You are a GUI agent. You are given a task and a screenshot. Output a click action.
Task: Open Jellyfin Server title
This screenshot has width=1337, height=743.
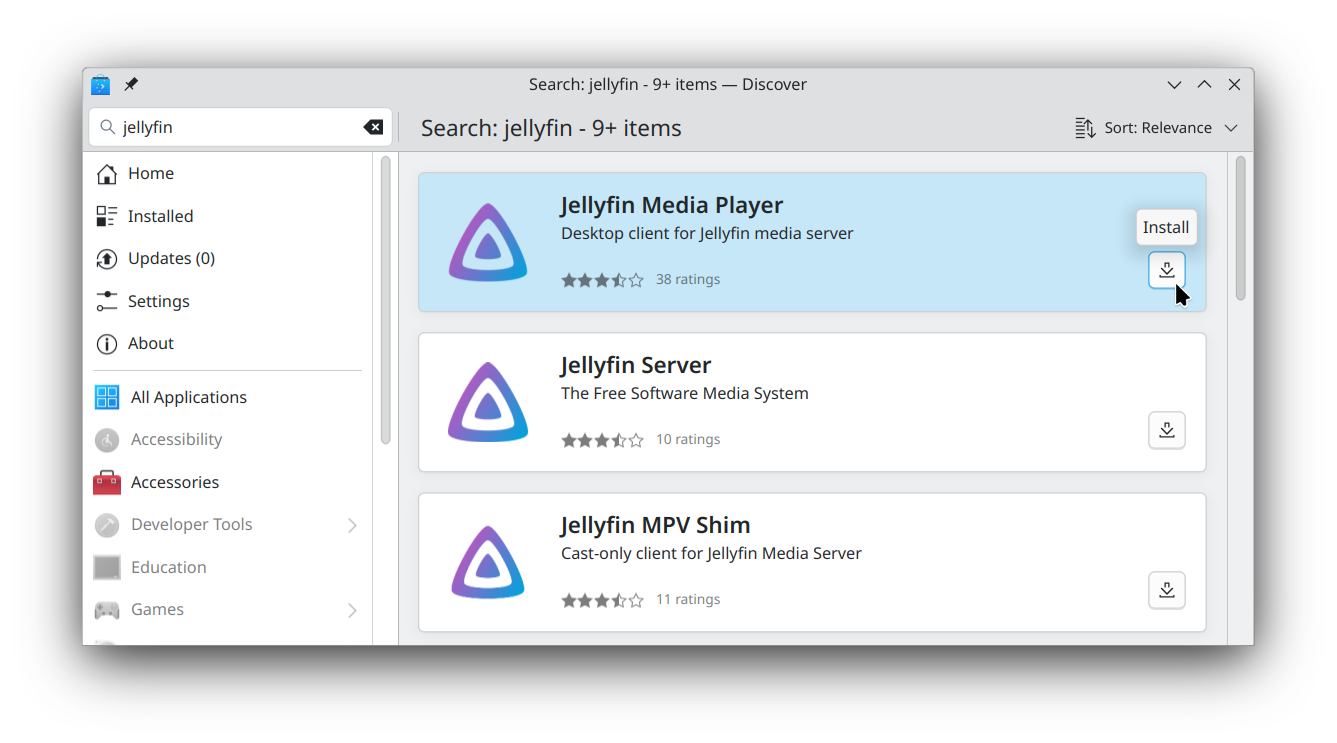[636, 365]
